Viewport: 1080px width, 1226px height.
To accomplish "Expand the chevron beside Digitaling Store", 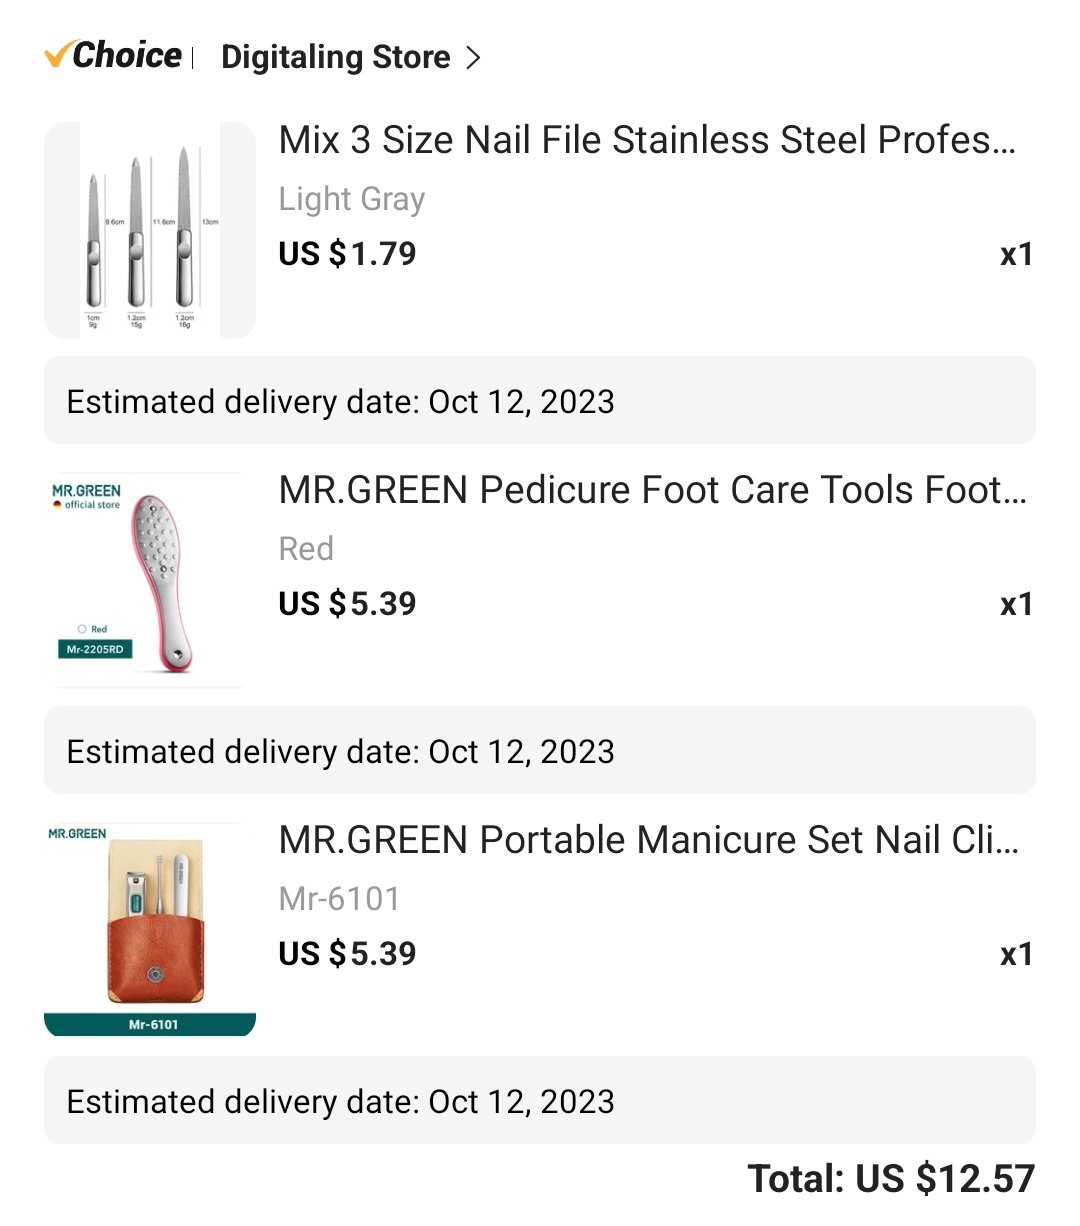I will click(x=473, y=58).
